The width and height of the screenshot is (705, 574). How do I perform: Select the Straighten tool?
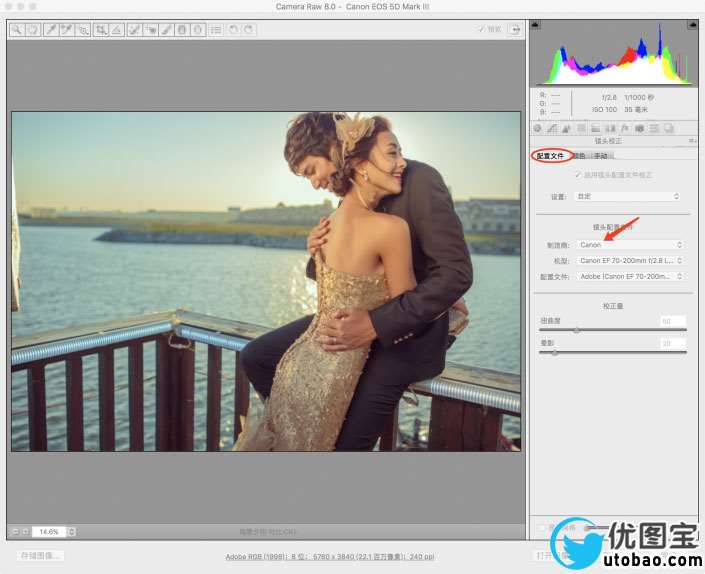point(117,30)
